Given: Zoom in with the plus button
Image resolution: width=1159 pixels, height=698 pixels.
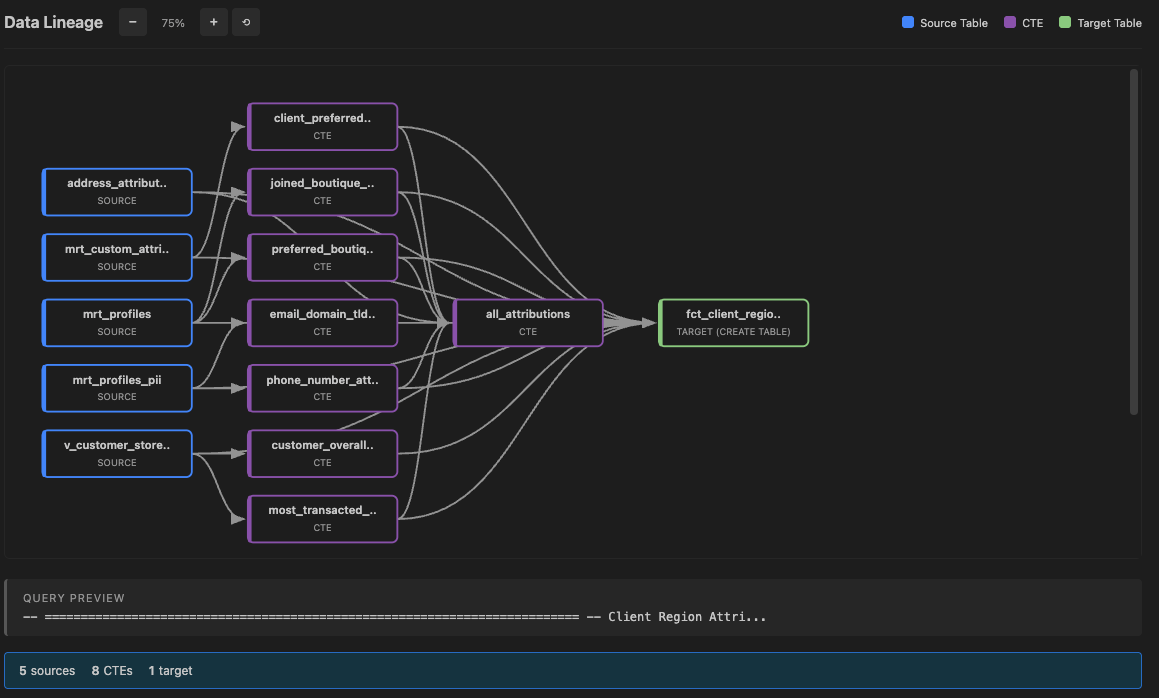Looking at the screenshot, I should click(x=214, y=22).
